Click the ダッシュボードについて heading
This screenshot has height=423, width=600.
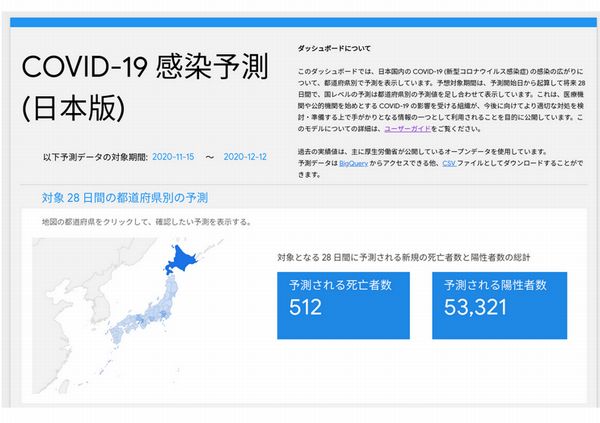[335, 49]
